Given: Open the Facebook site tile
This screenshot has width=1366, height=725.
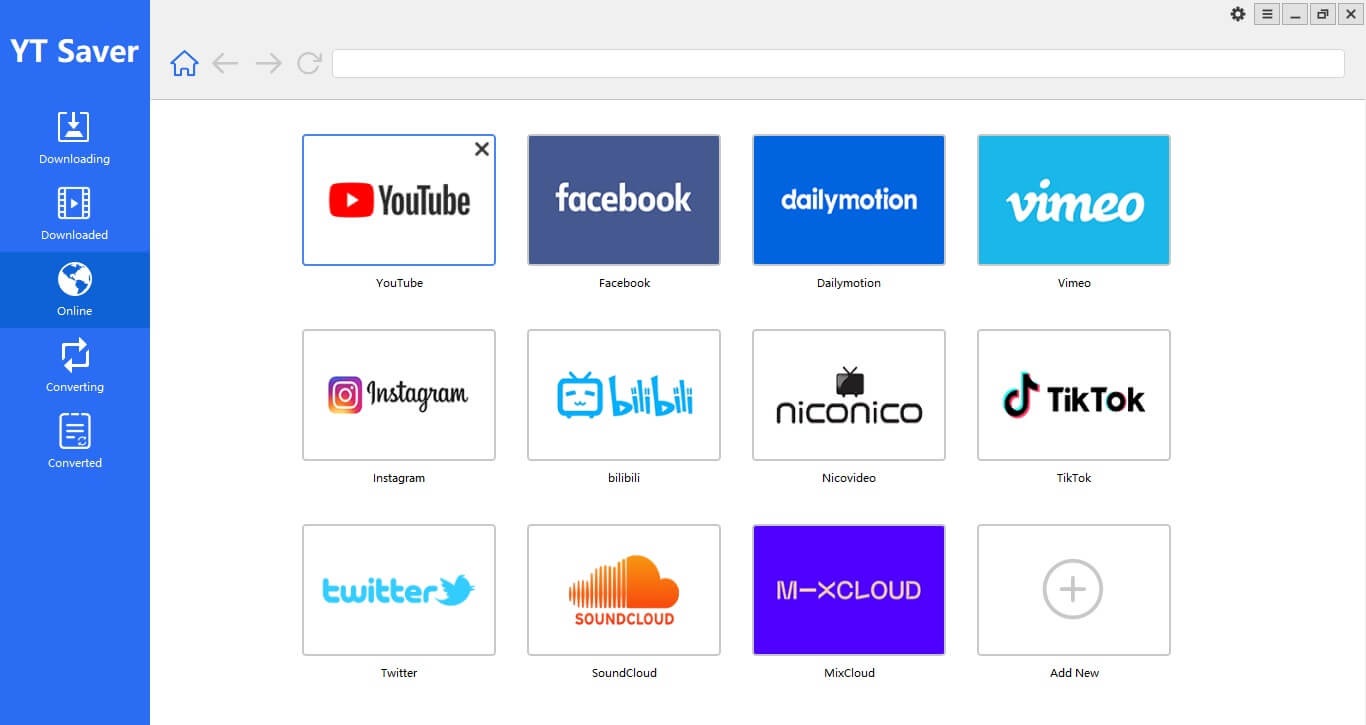Looking at the screenshot, I should 623,200.
